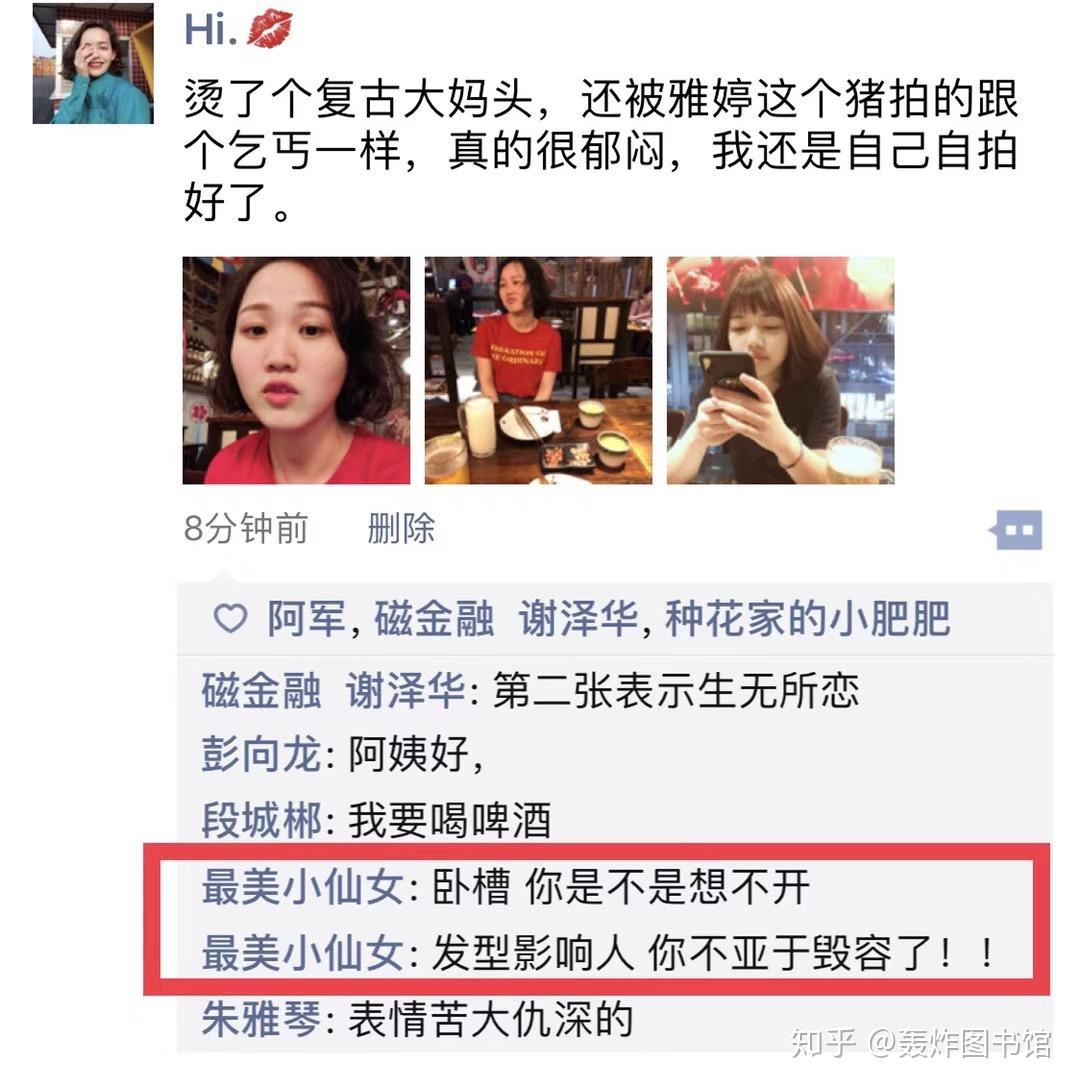Open the second restaurant table photo
This screenshot has height=1088, width=1080.
pos(539,371)
